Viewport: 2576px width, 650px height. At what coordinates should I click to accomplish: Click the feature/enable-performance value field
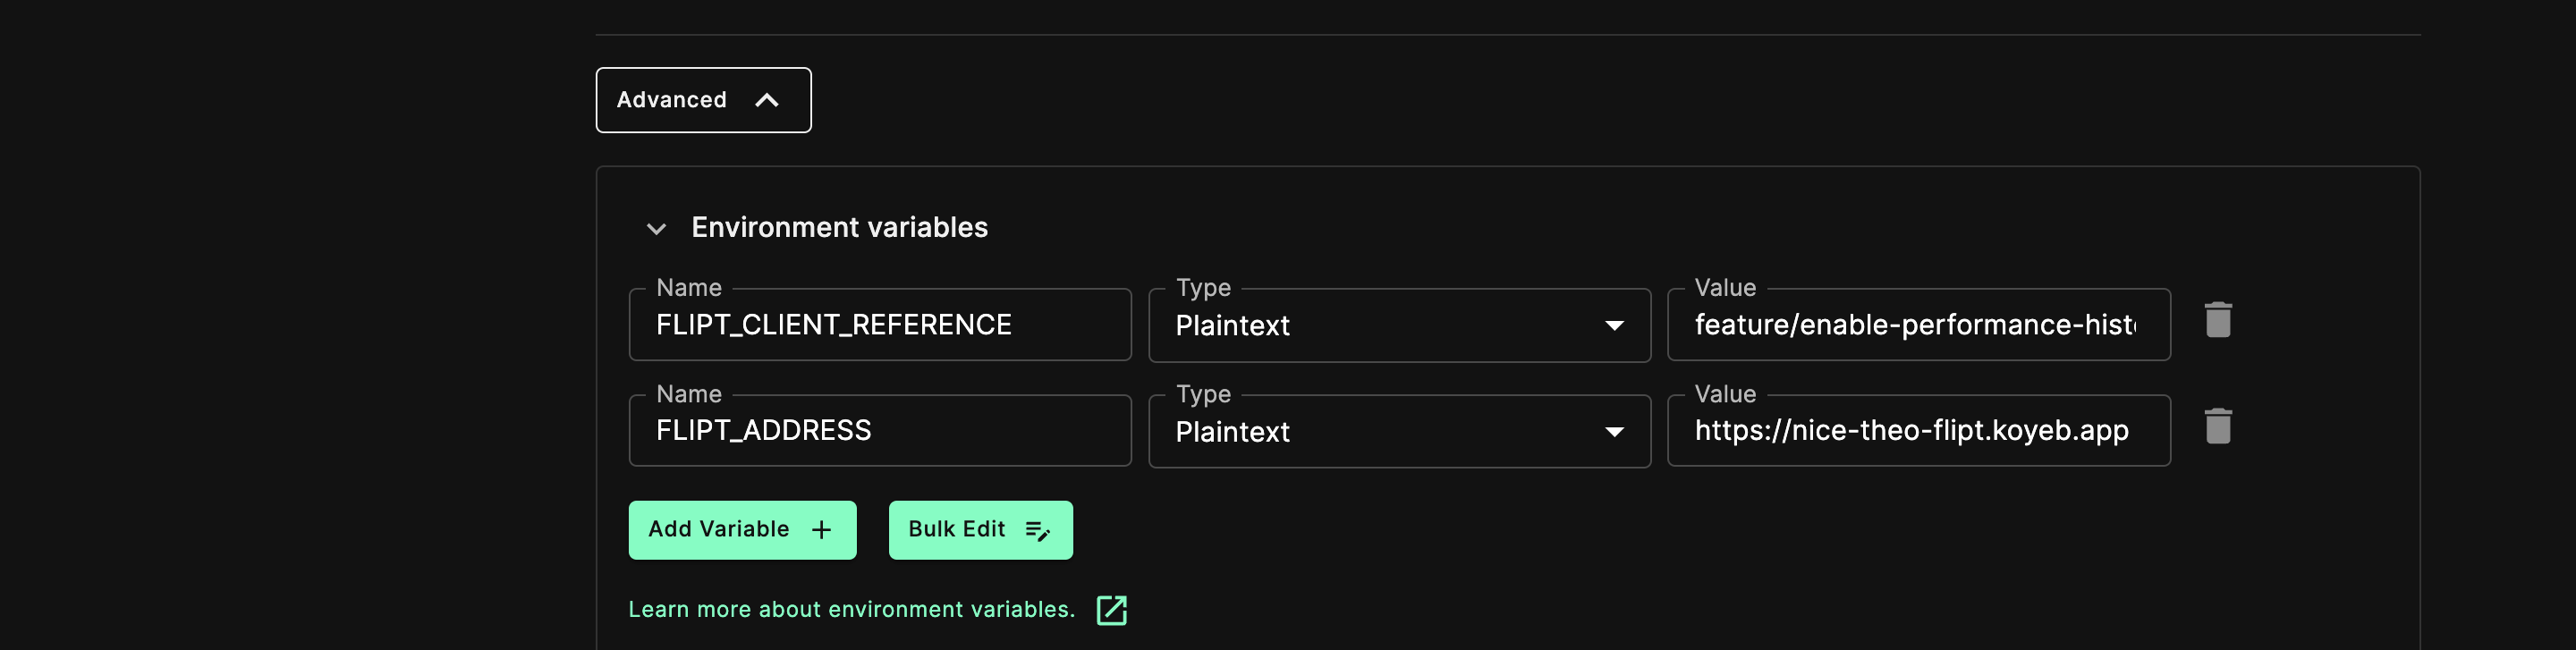click(1917, 325)
